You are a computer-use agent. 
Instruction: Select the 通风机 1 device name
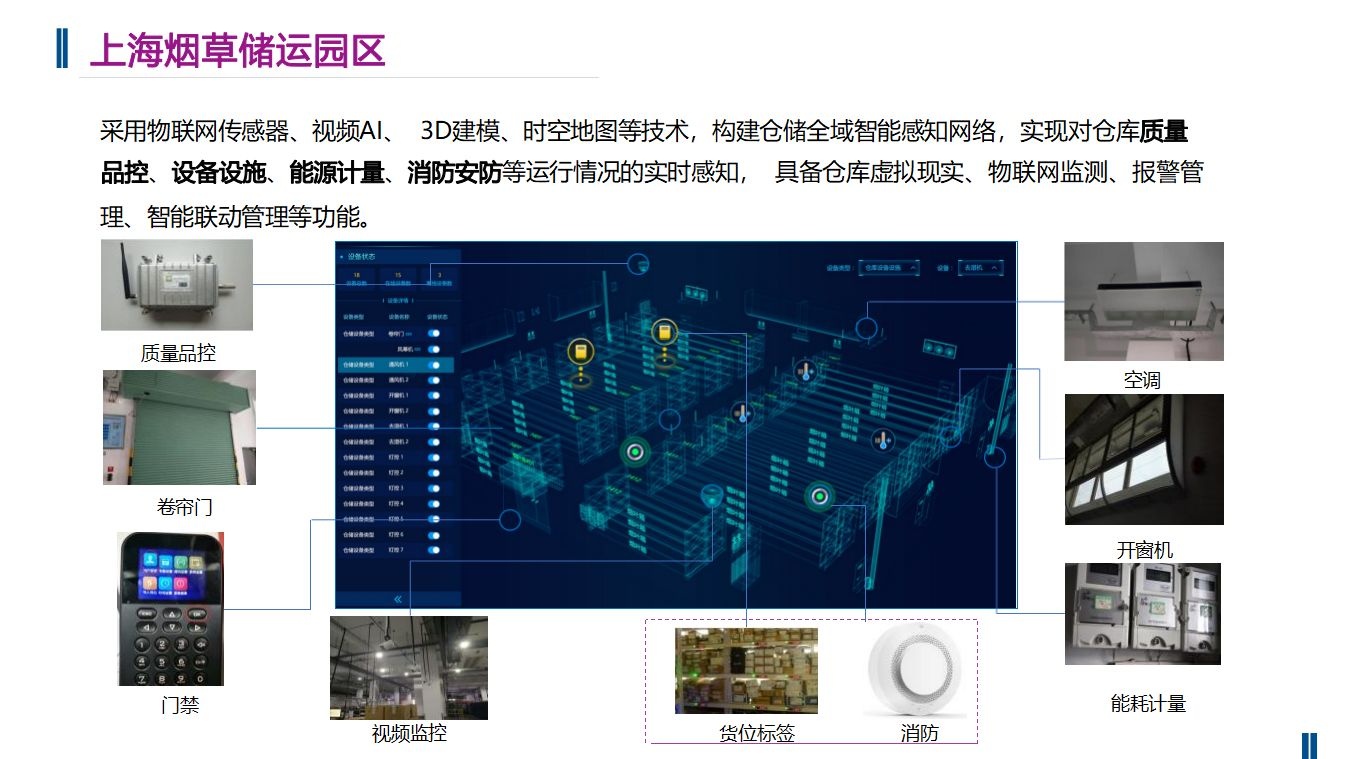(x=398, y=365)
